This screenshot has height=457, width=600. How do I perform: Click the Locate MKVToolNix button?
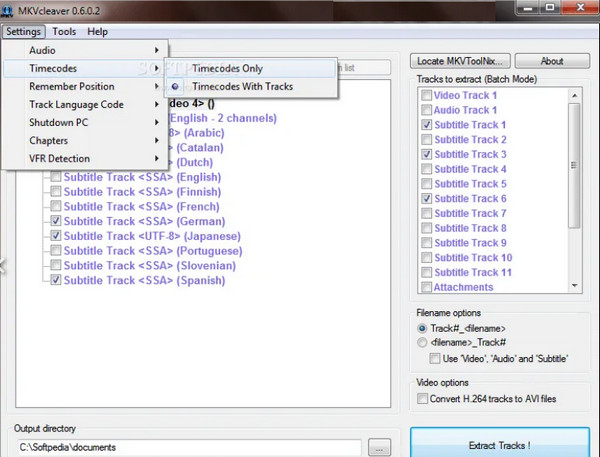click(460, 61)
